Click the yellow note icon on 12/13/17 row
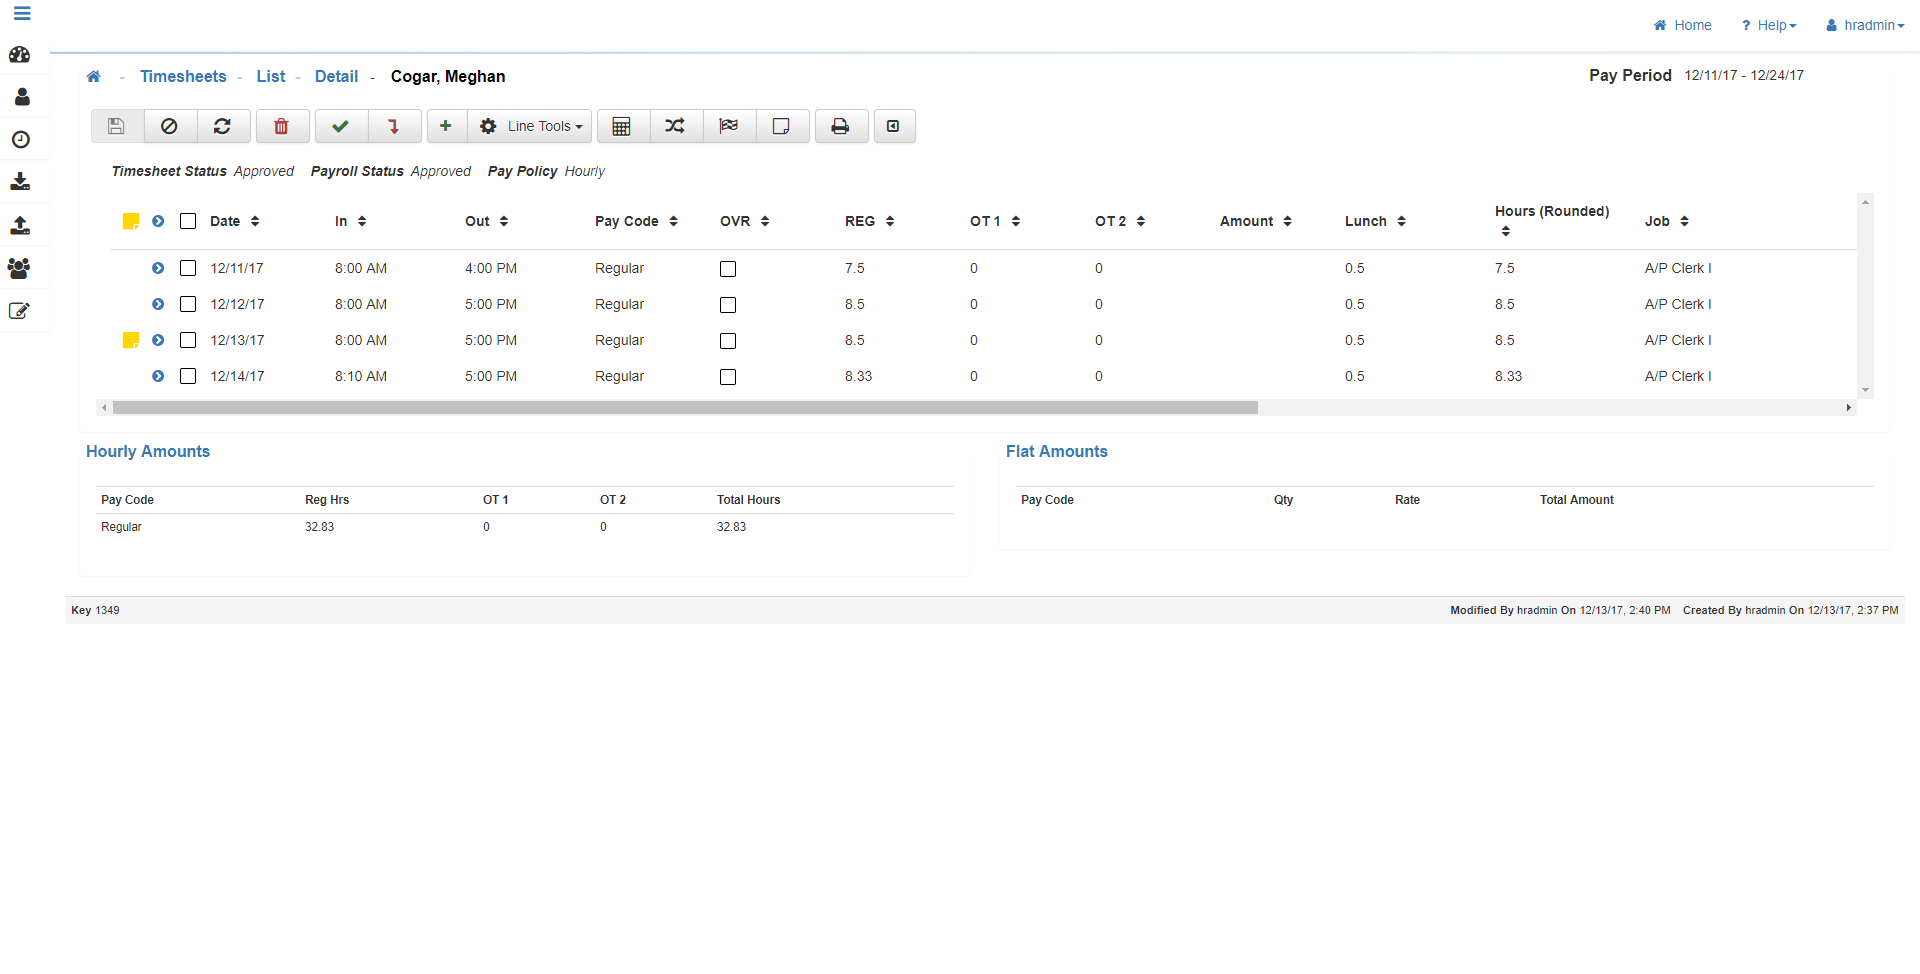The image size is (1920, 974). pyautogui.click(x=130, y=340)
